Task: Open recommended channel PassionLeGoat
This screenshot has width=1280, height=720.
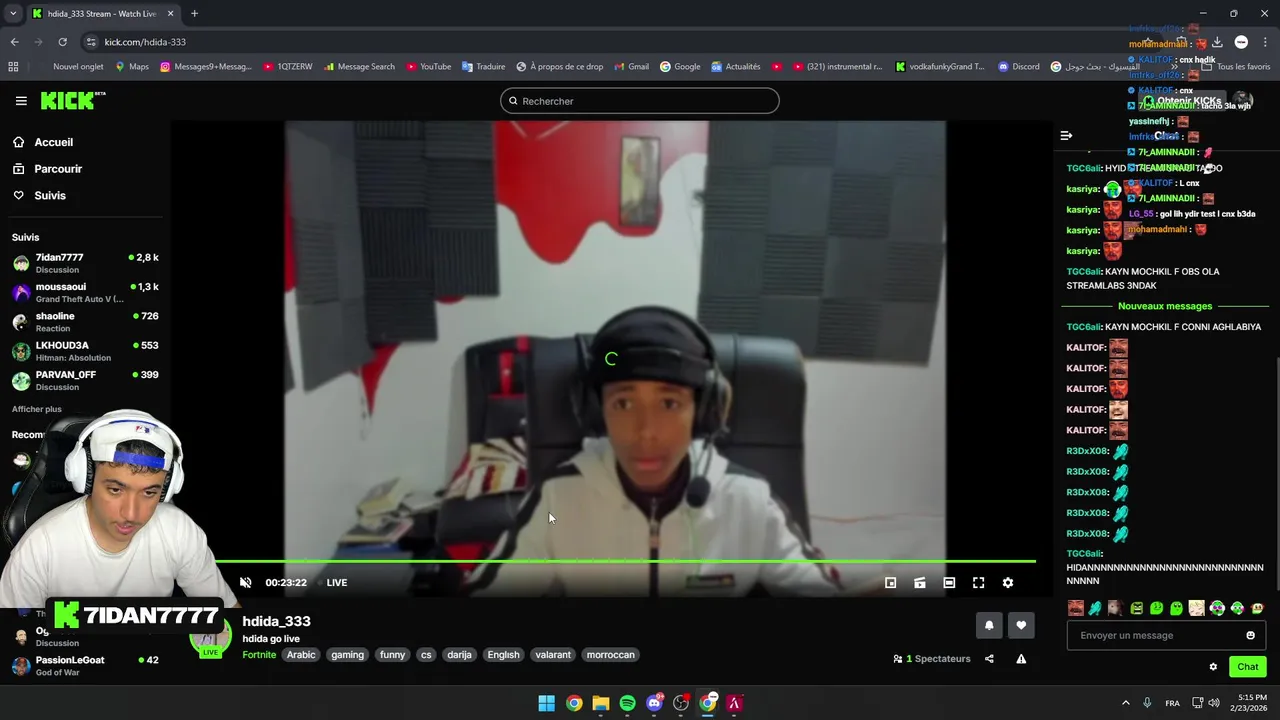Action: tap(85, 665)
